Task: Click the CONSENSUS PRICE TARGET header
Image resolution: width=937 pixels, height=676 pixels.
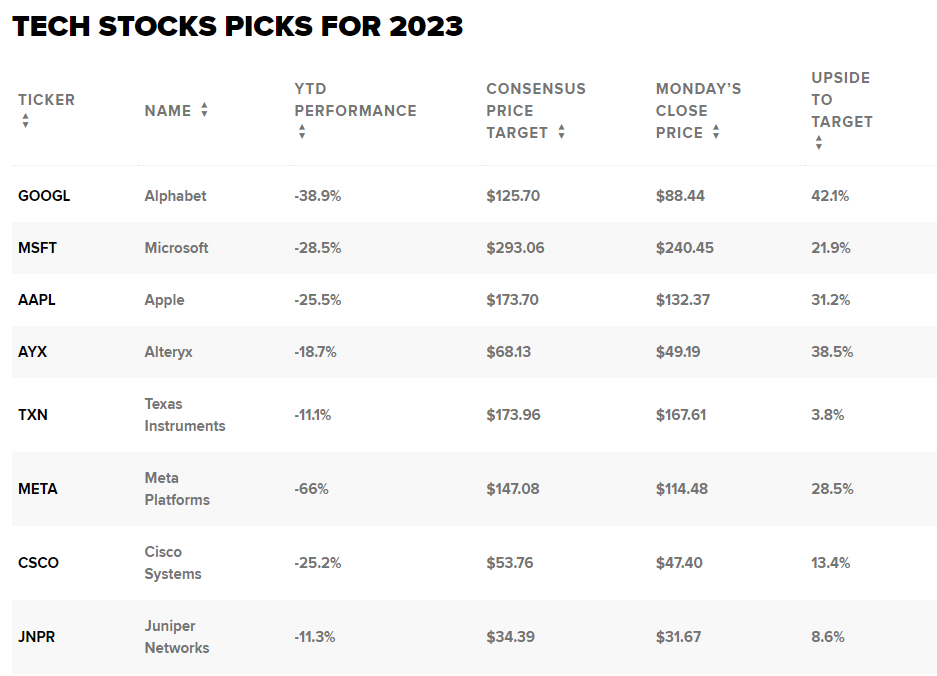Action: 536,111
